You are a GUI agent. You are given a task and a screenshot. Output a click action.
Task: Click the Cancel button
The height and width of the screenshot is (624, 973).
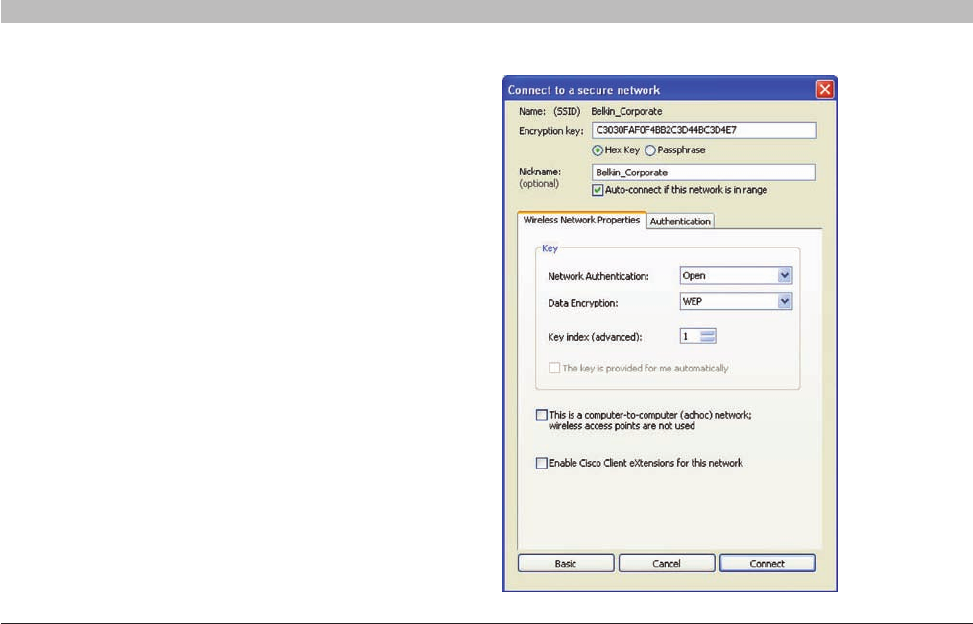click(x=666, y=563)
